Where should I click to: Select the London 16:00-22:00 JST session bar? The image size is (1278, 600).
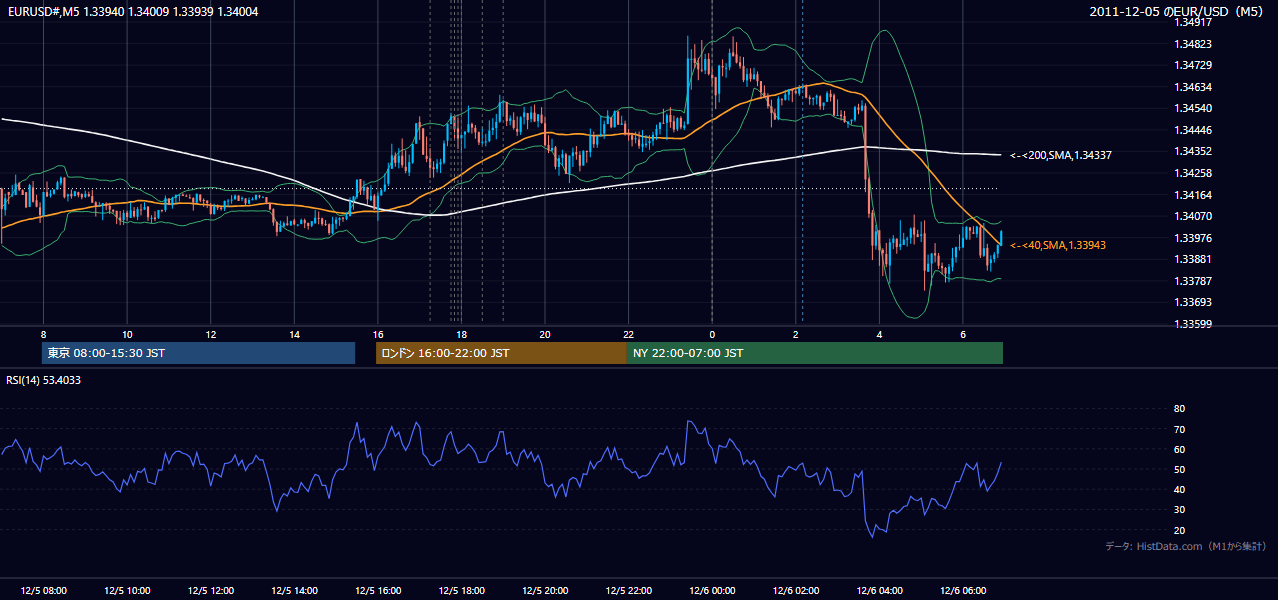(x=501, y=353)
